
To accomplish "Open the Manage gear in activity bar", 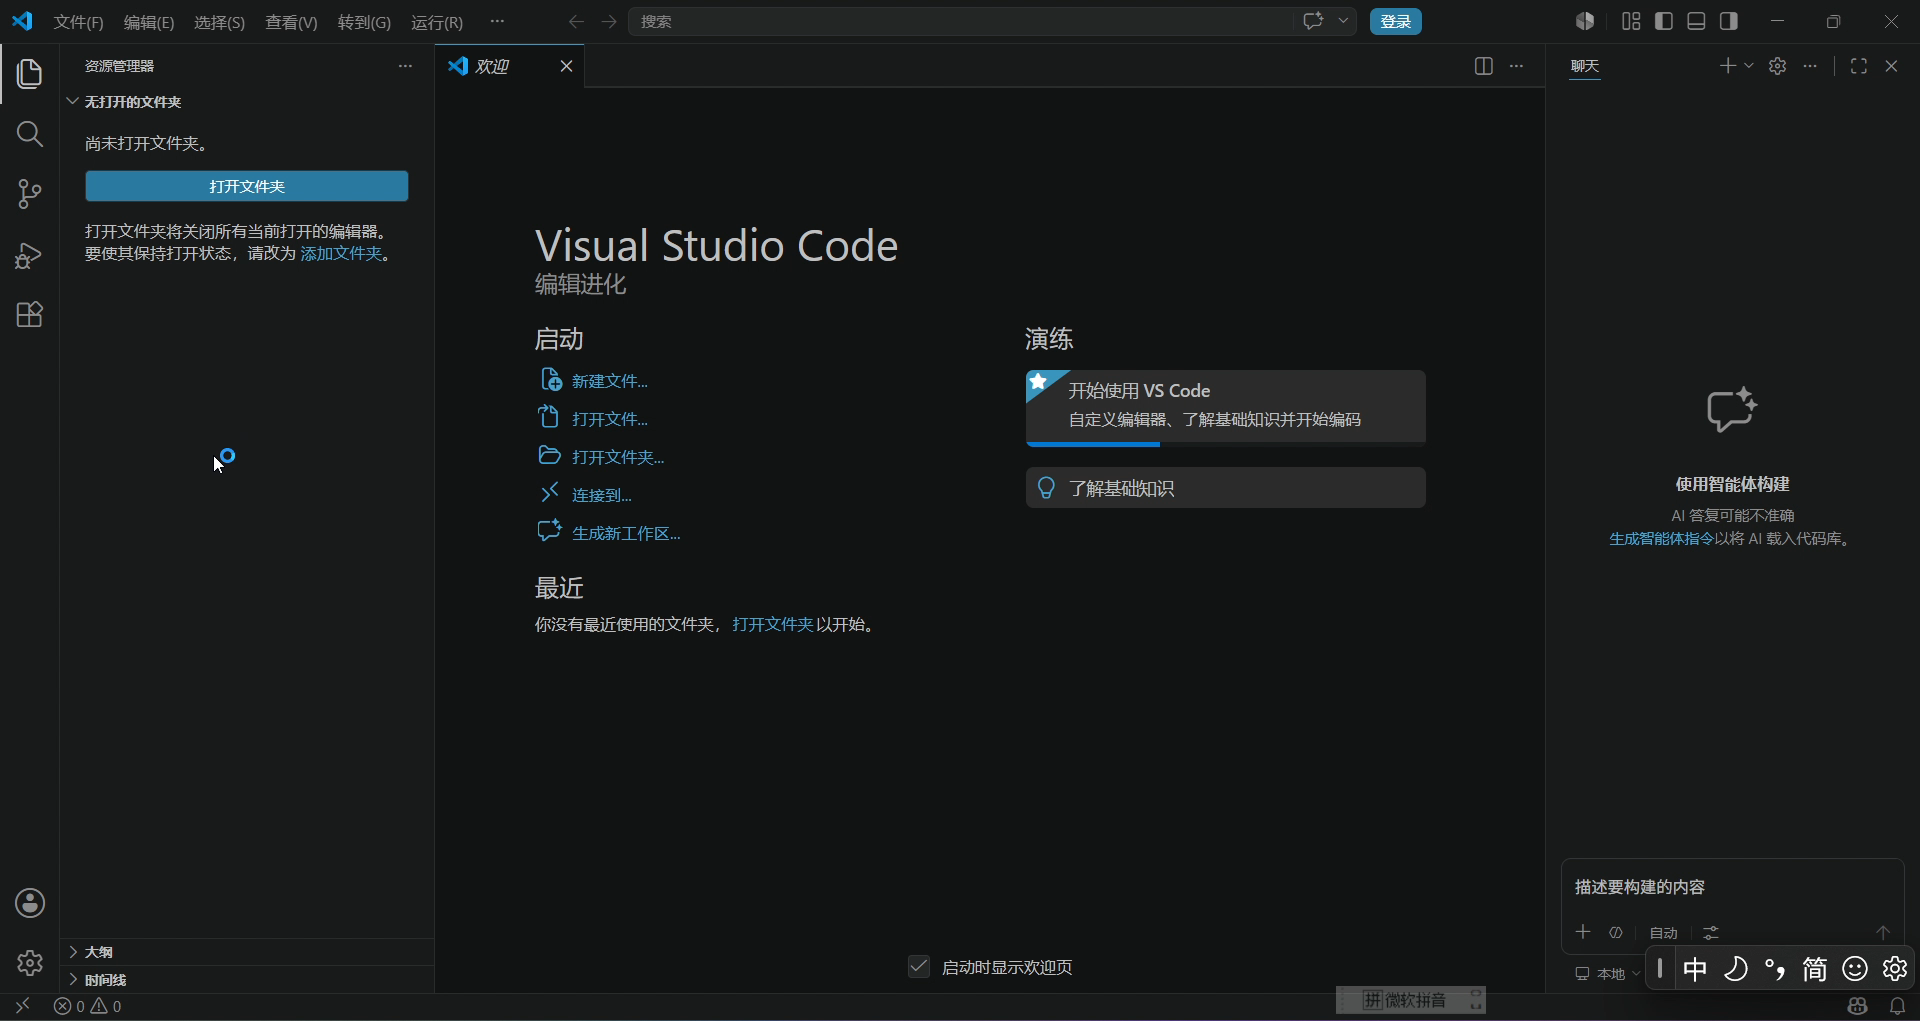I will tap(29, 963).
